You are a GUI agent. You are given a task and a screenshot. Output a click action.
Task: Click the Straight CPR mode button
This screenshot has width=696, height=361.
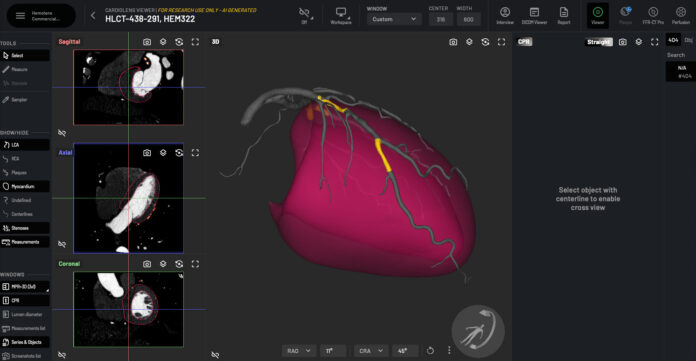coord(598,42)
